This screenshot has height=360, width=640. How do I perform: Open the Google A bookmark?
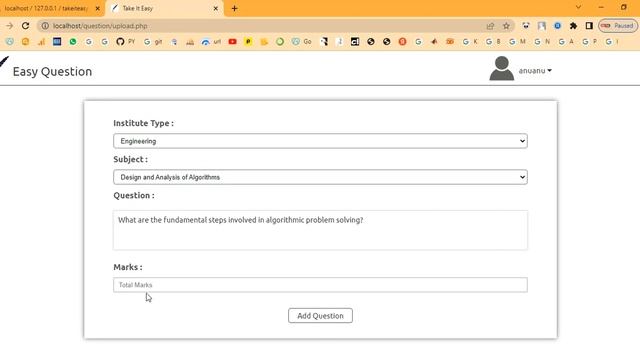point(566,42)
